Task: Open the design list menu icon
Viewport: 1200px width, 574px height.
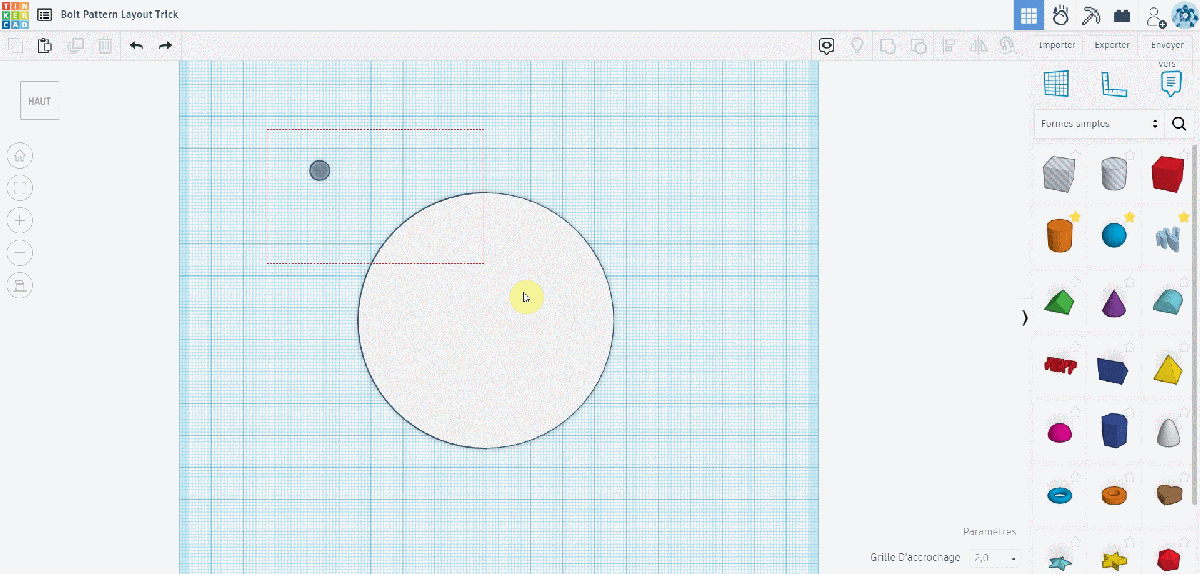Action: [45, 16]
